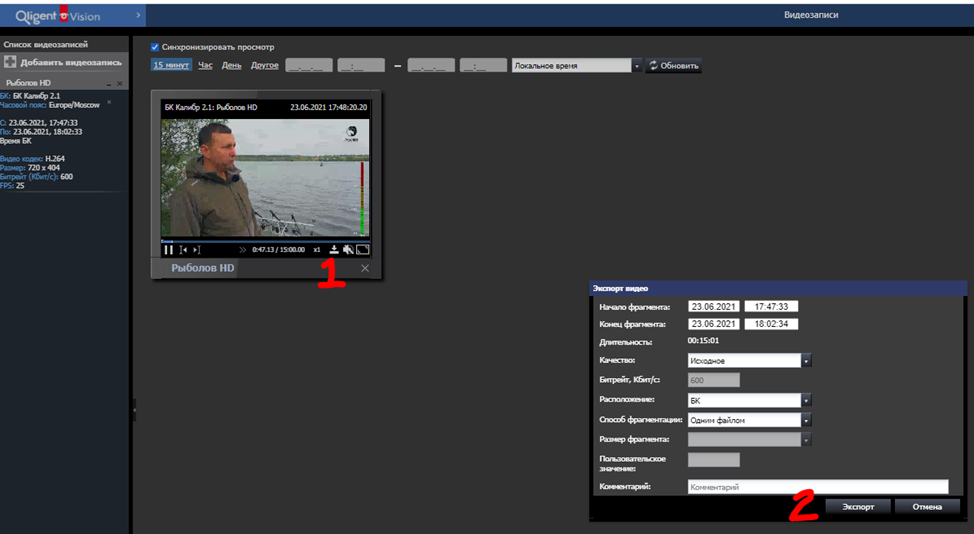Image resolution: width=974 pixels, height=534 pixels.
Task: Collapse the left sidebar using its handle
Action: (134, 410)
